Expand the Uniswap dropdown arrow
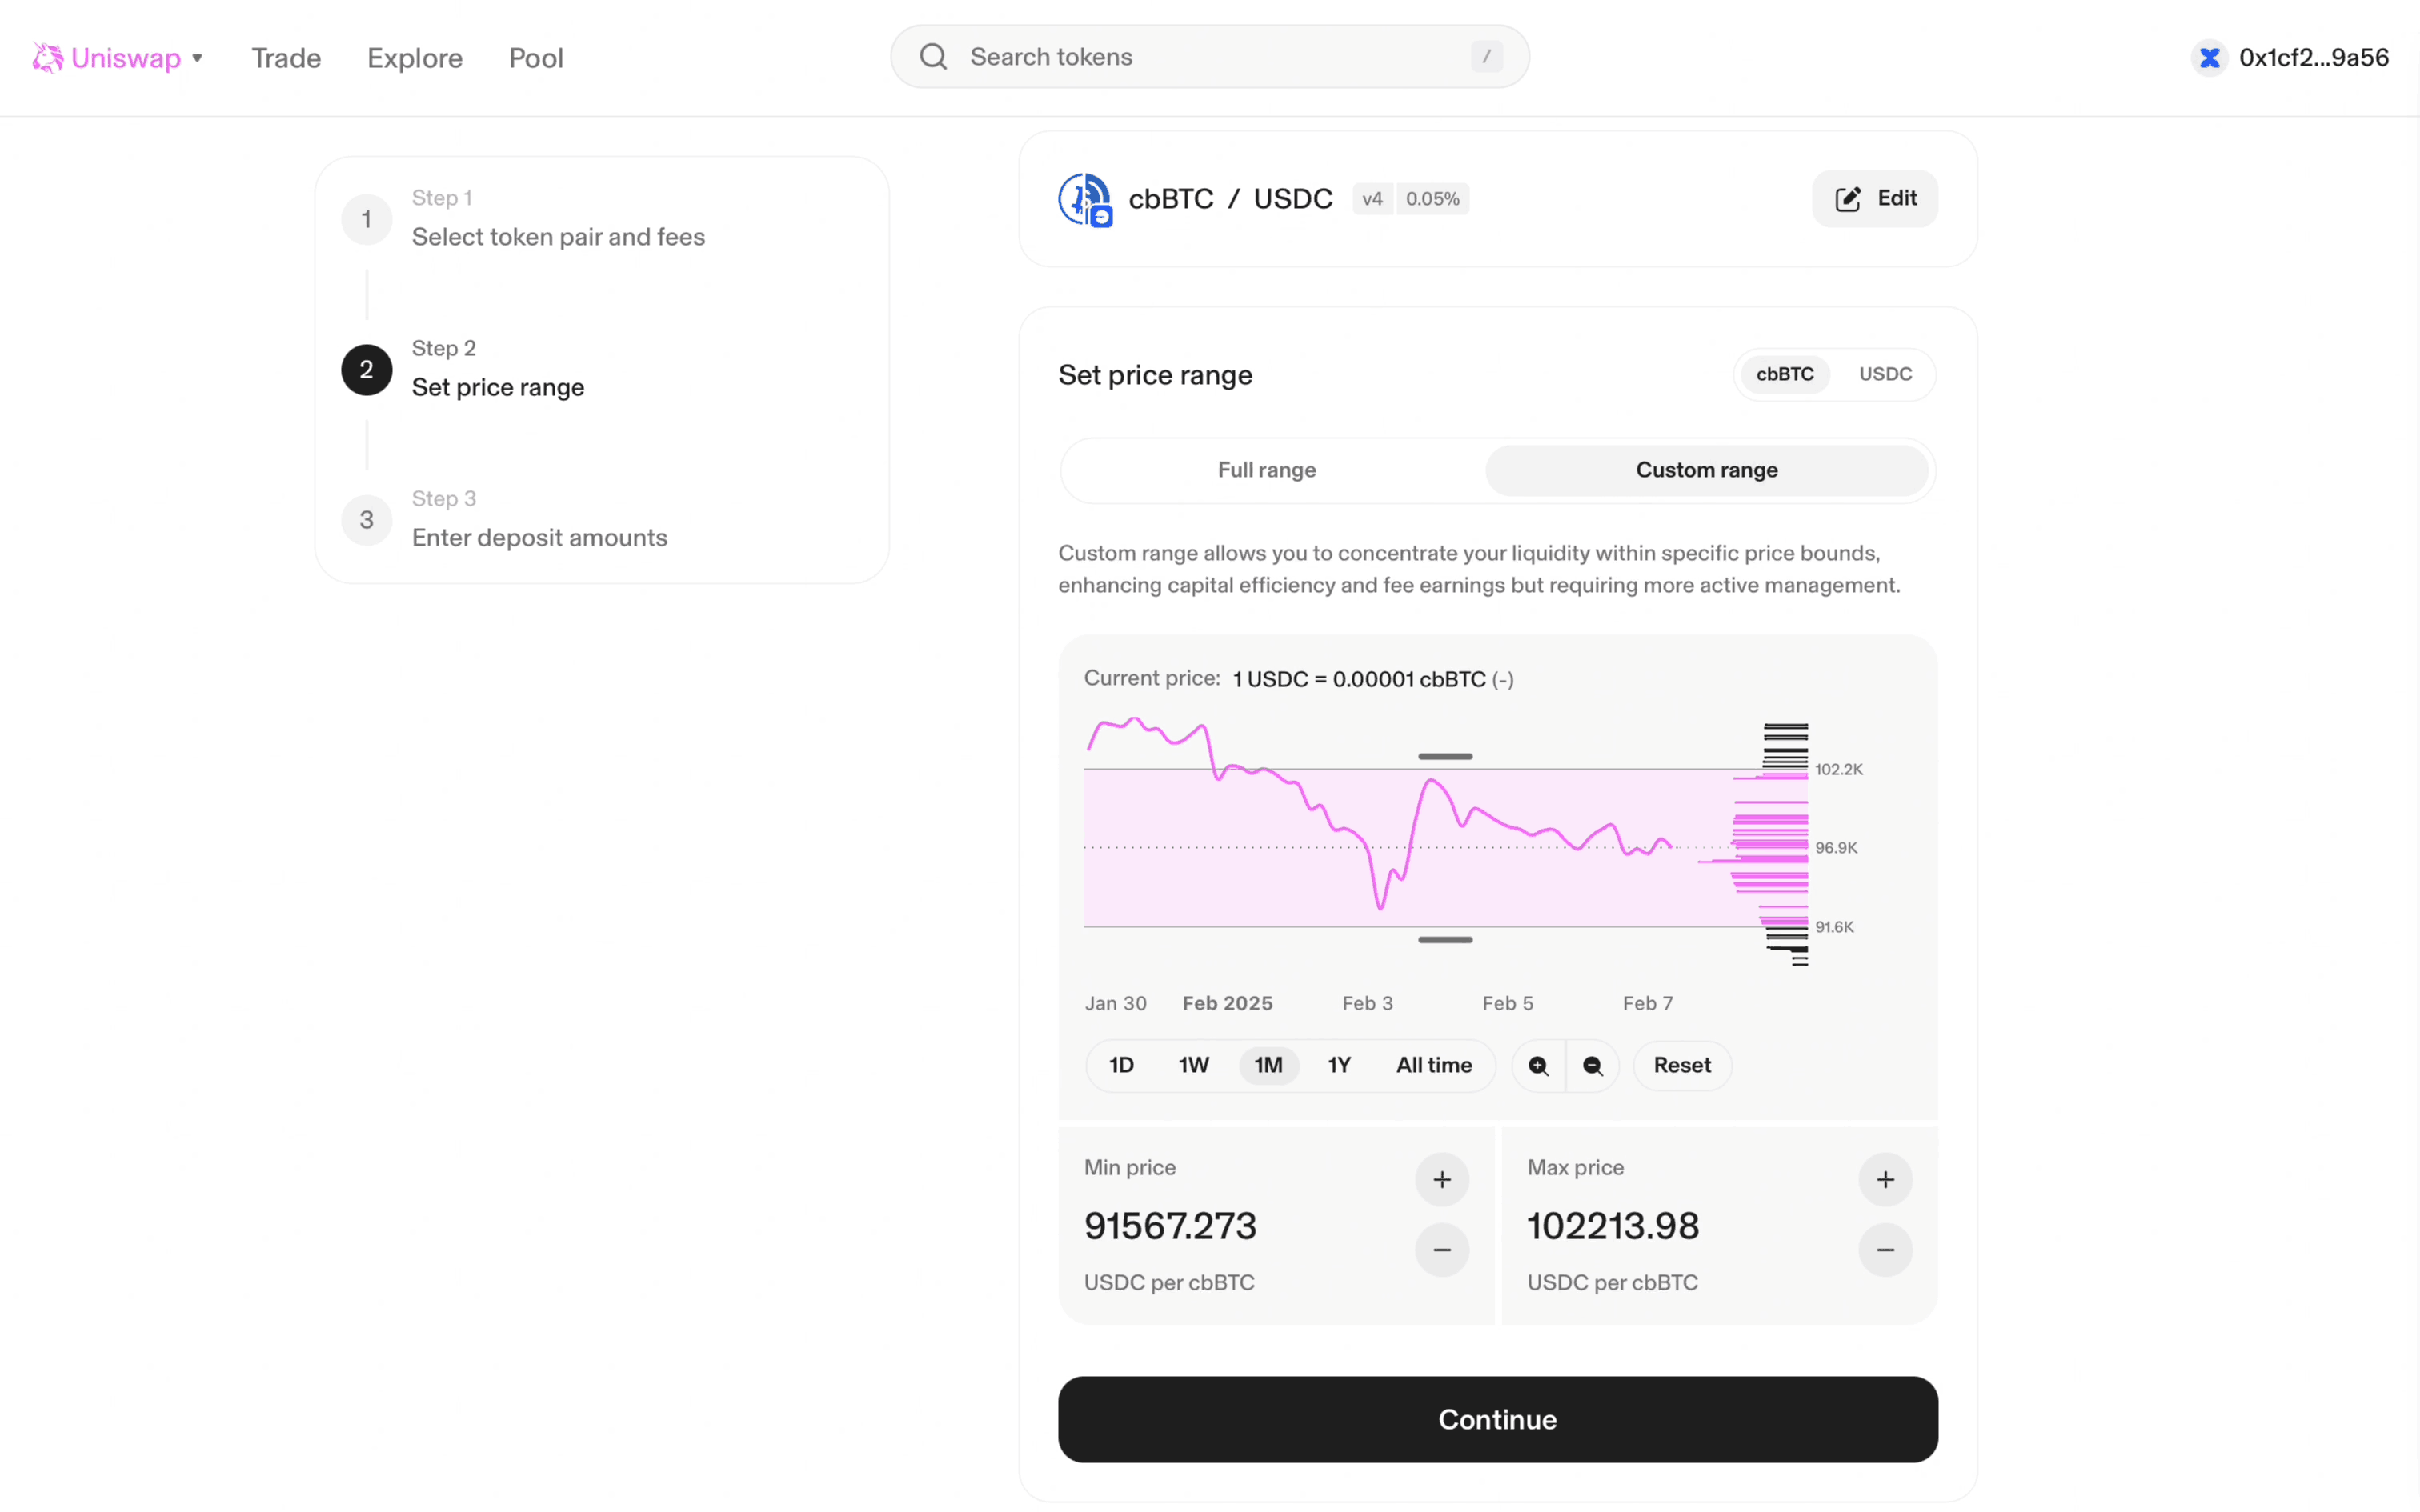The image size is (2420, 1512). (198, 58)
